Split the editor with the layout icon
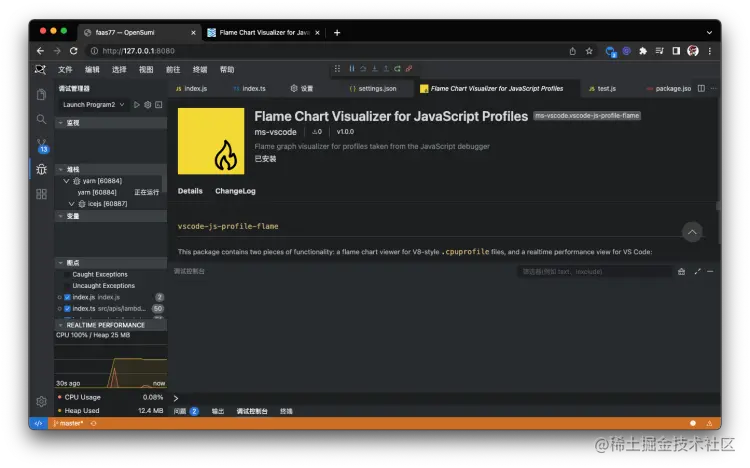Screen dimensions: 750x468 (701, 88)
